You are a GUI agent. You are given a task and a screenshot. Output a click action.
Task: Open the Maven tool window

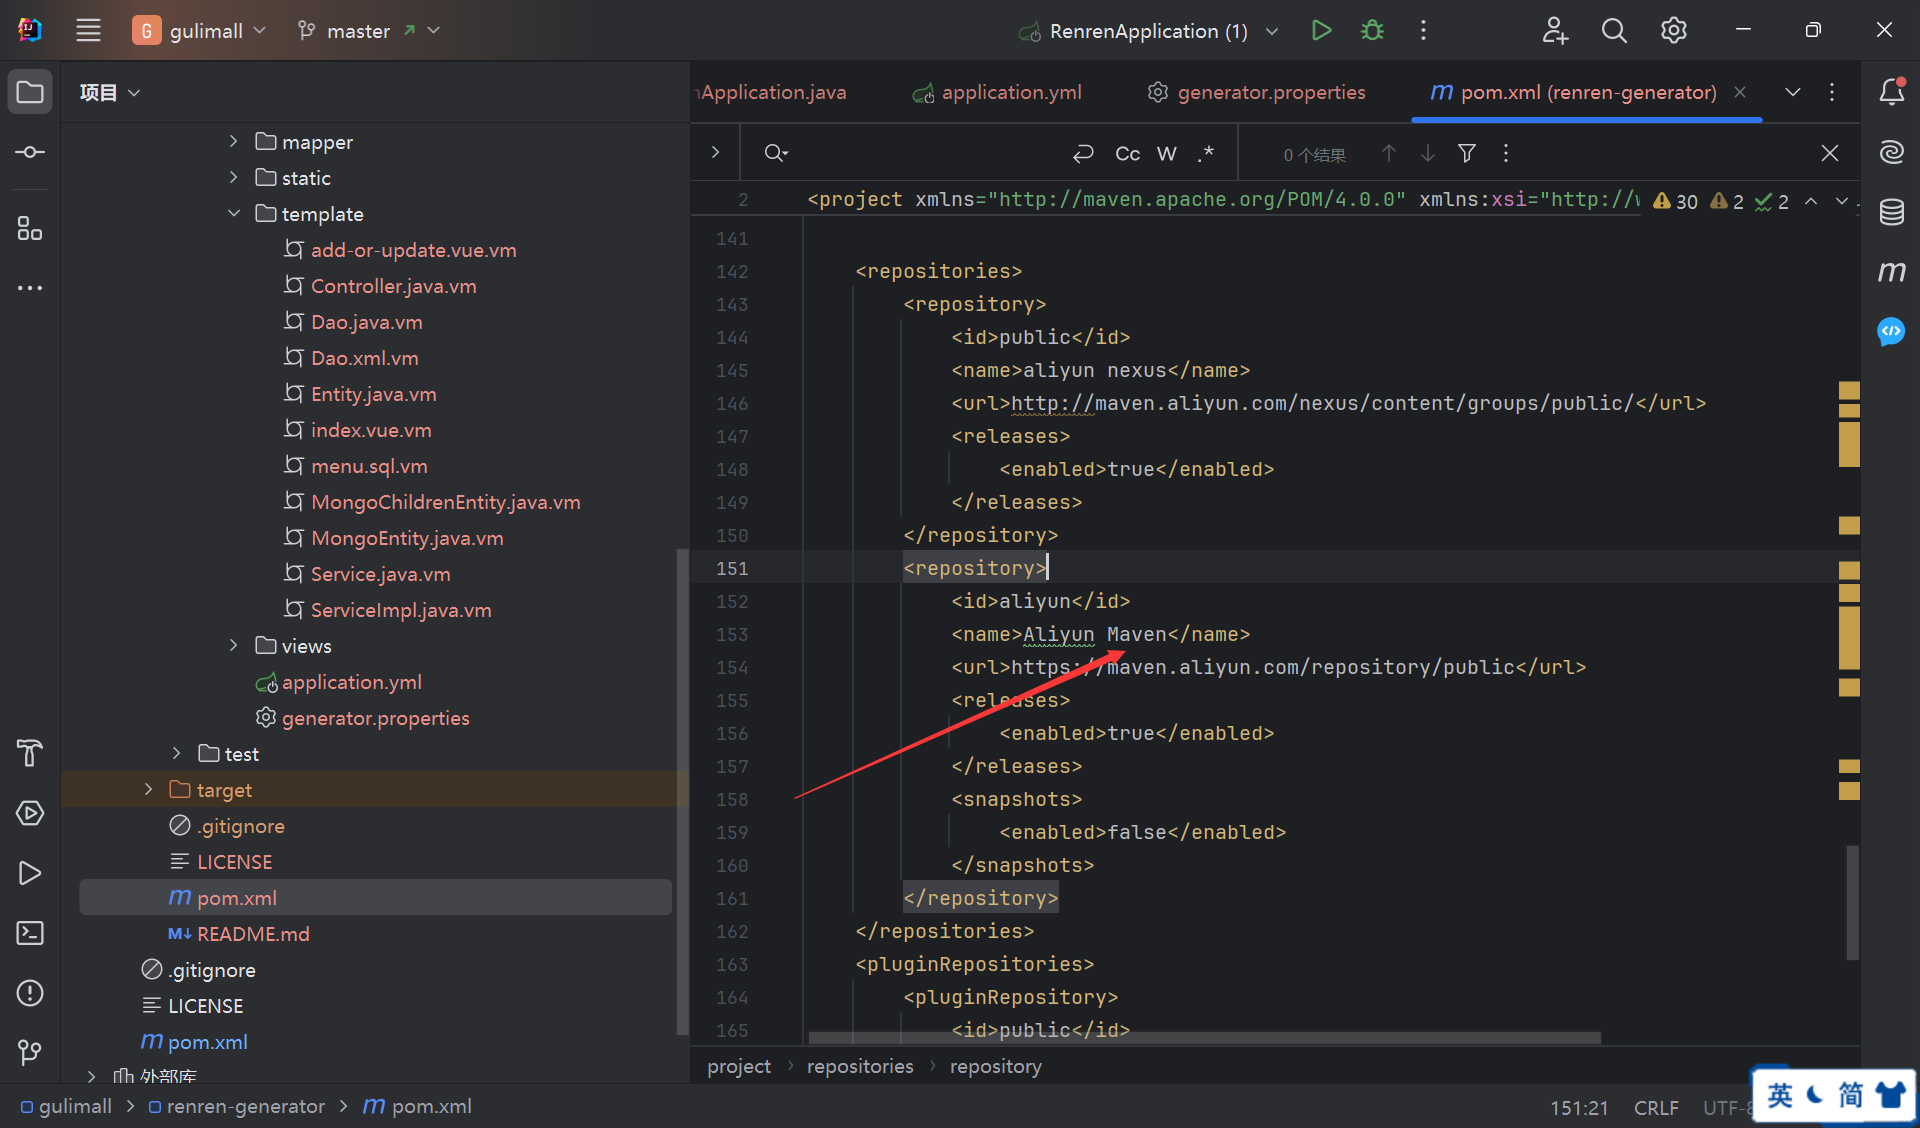point(1891,272)
